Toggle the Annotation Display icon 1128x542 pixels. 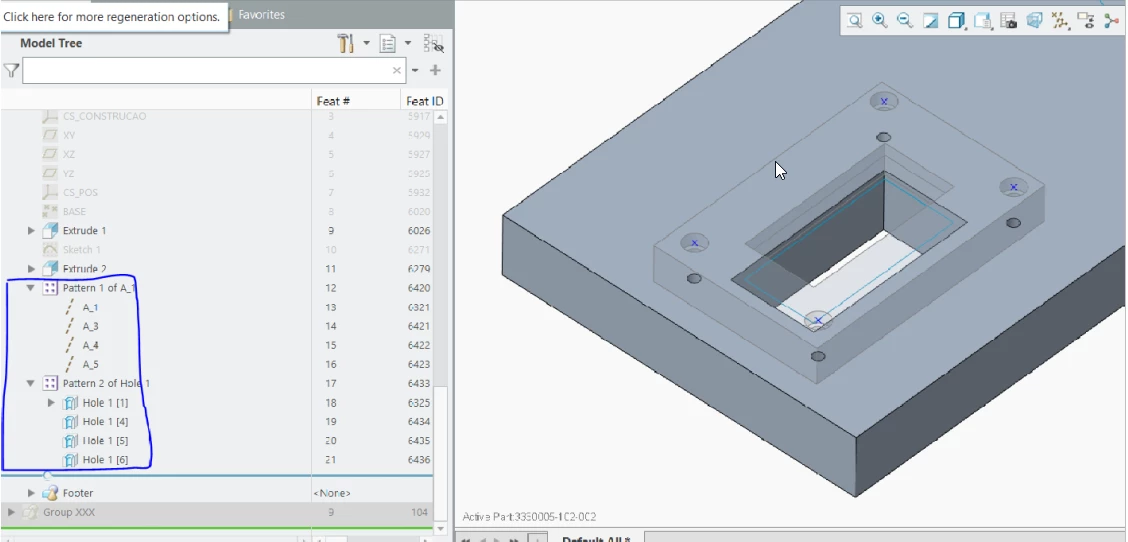click(1086, 21)
